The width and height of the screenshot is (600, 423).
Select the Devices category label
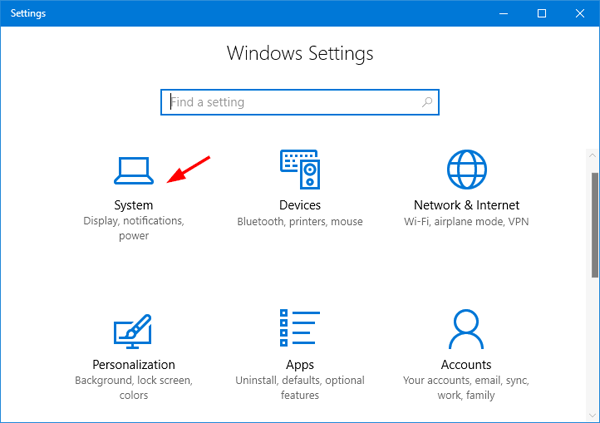[x=299, y=205]
